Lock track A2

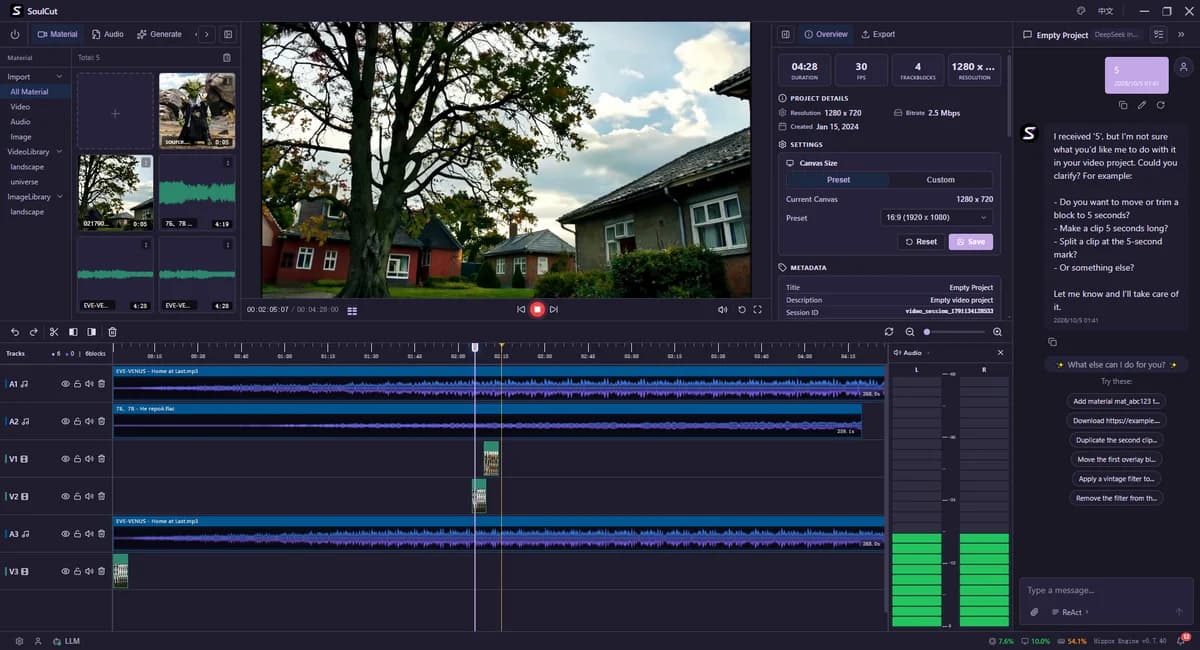click(78, 421)
